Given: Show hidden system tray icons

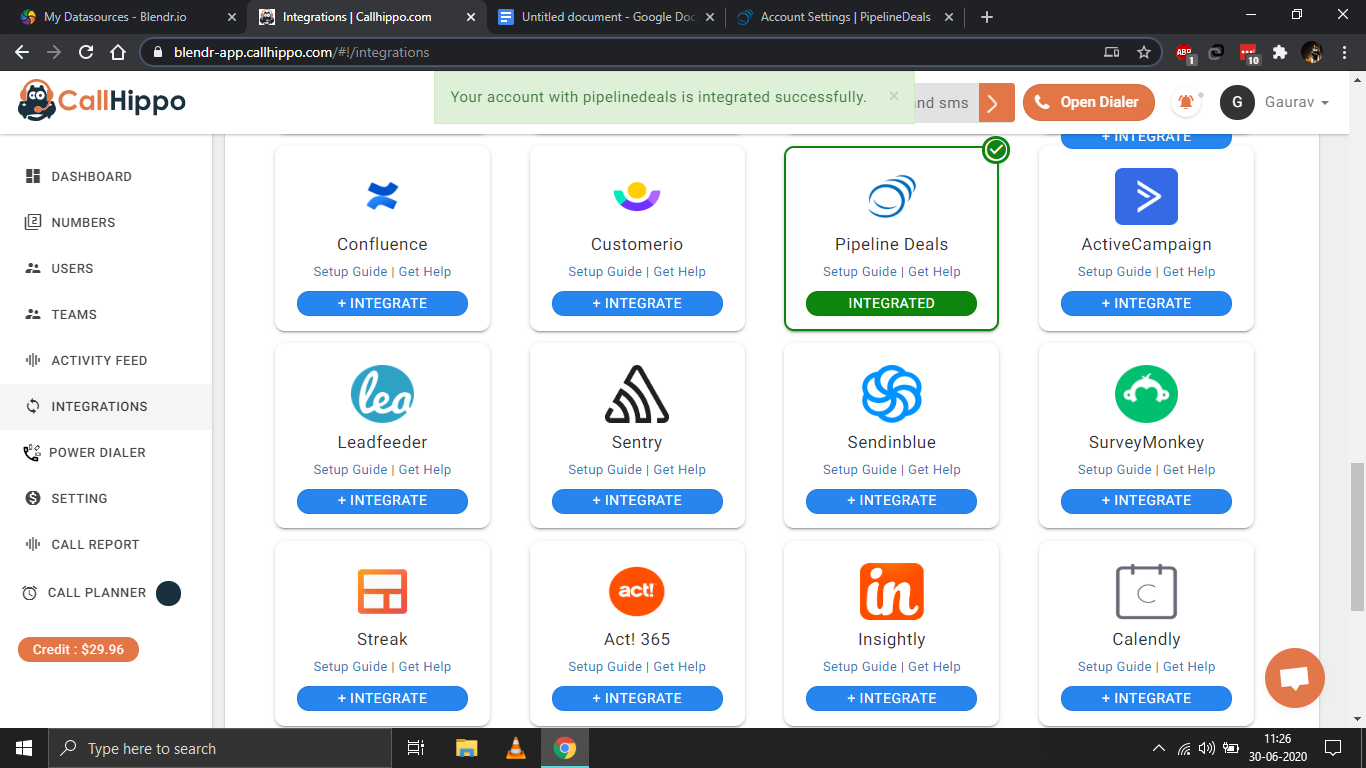Looking at the screenshot, I should click(1159, 748).
